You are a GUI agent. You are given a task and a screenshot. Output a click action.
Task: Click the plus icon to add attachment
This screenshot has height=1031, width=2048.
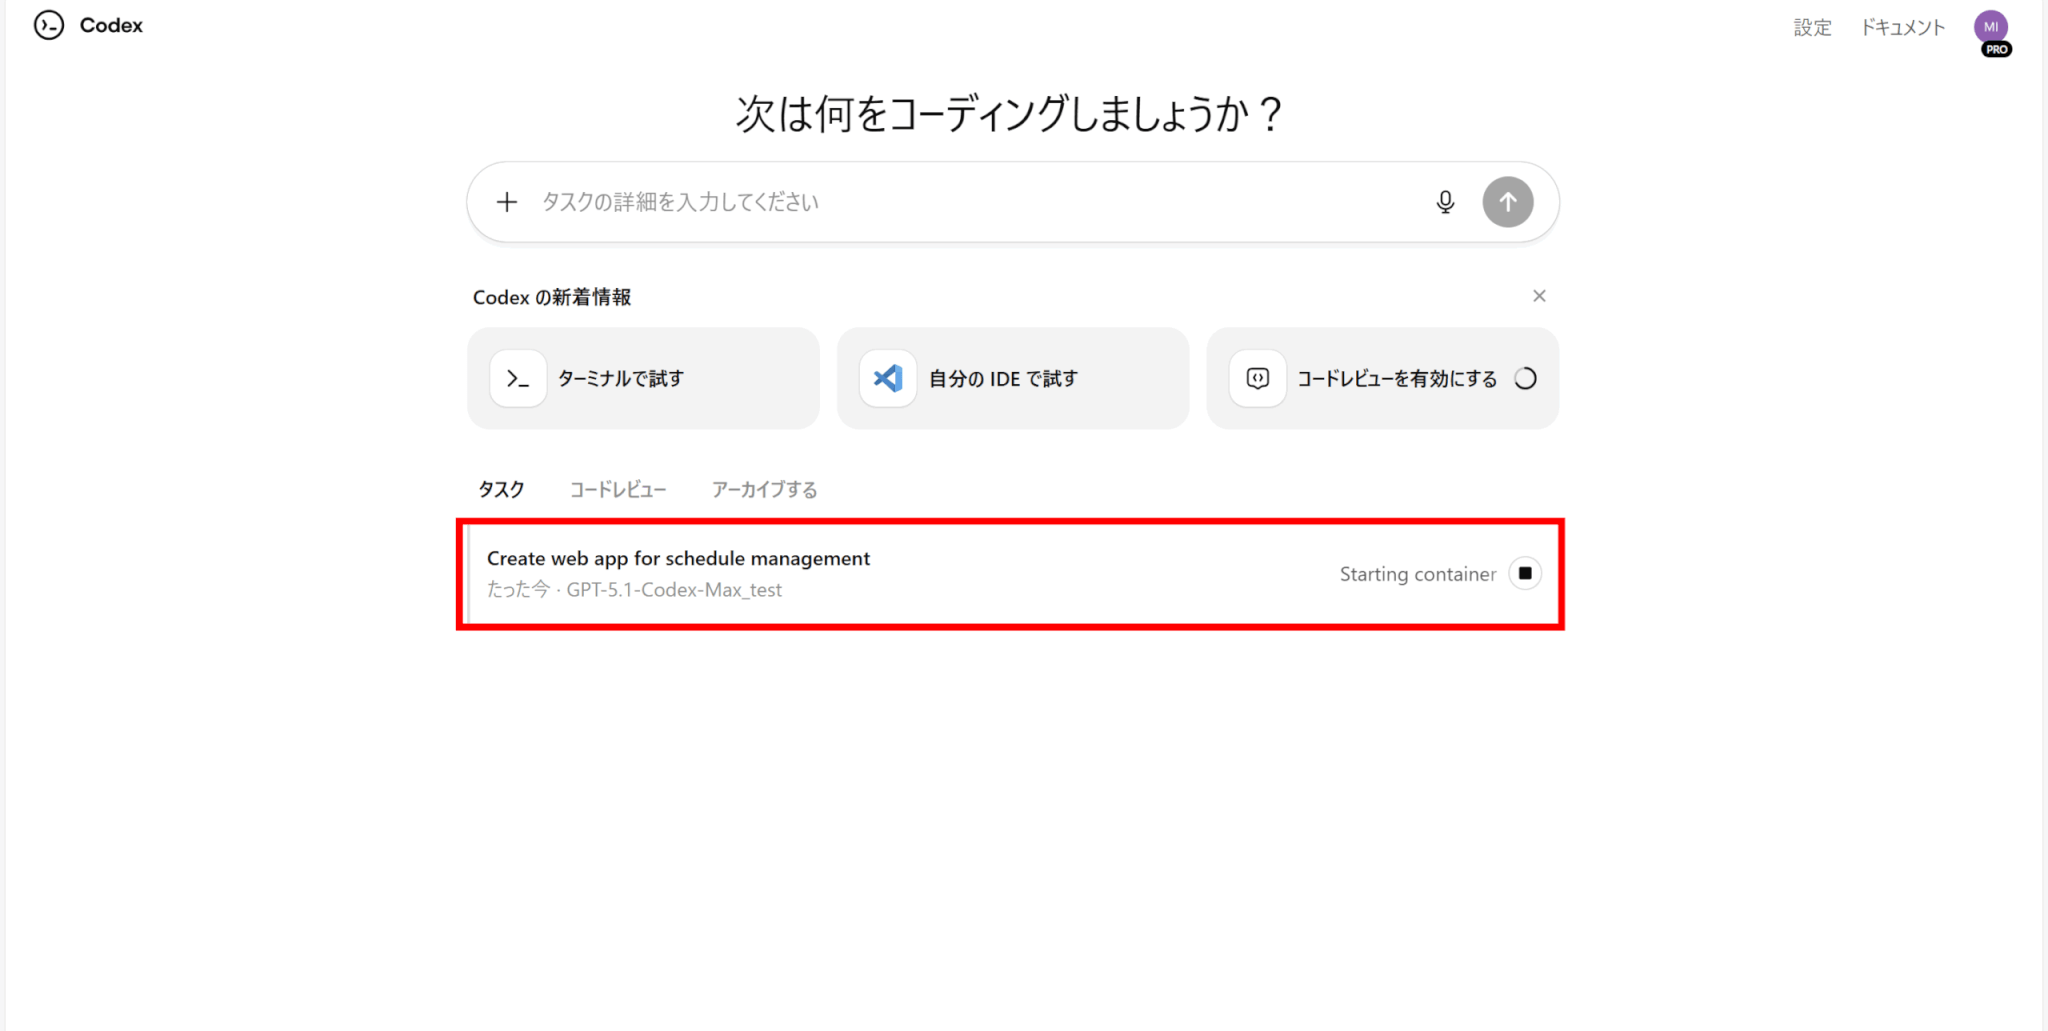point(507,202)
